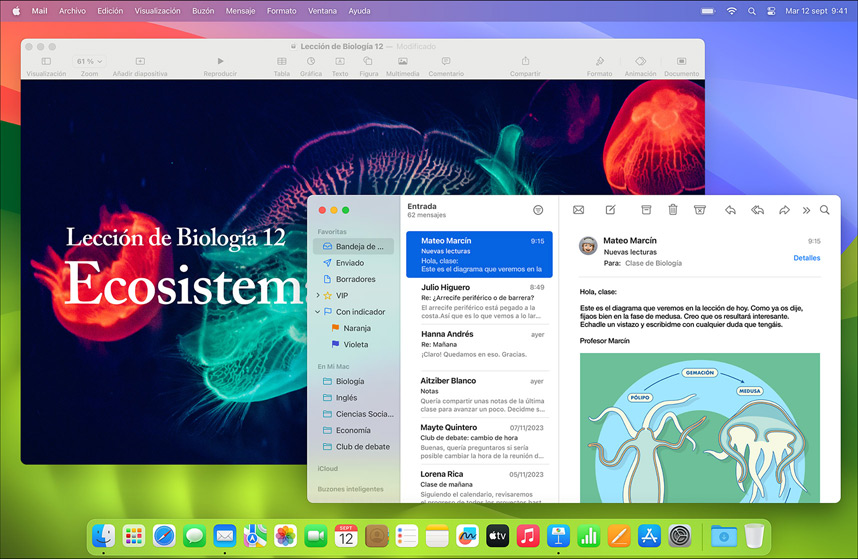Image resolution: width=858 pixels, height=559 pixels.
Task: Reply to Mateo Marcín's email
Action: click(x=730, y=210)
